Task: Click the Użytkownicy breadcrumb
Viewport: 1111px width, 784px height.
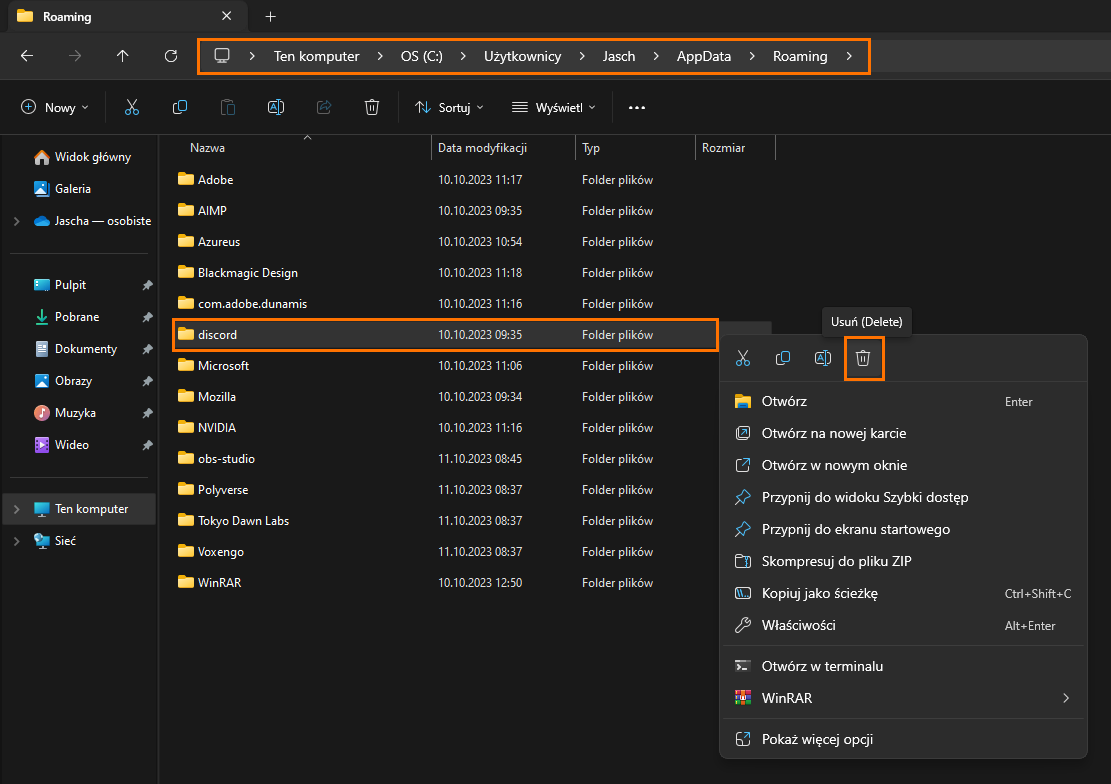Action: [x=522, y=56]
